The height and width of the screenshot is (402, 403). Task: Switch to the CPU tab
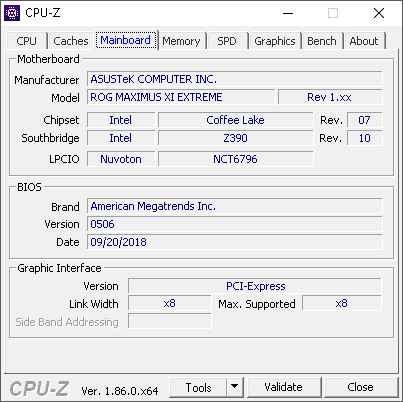[x=26, y=41]
